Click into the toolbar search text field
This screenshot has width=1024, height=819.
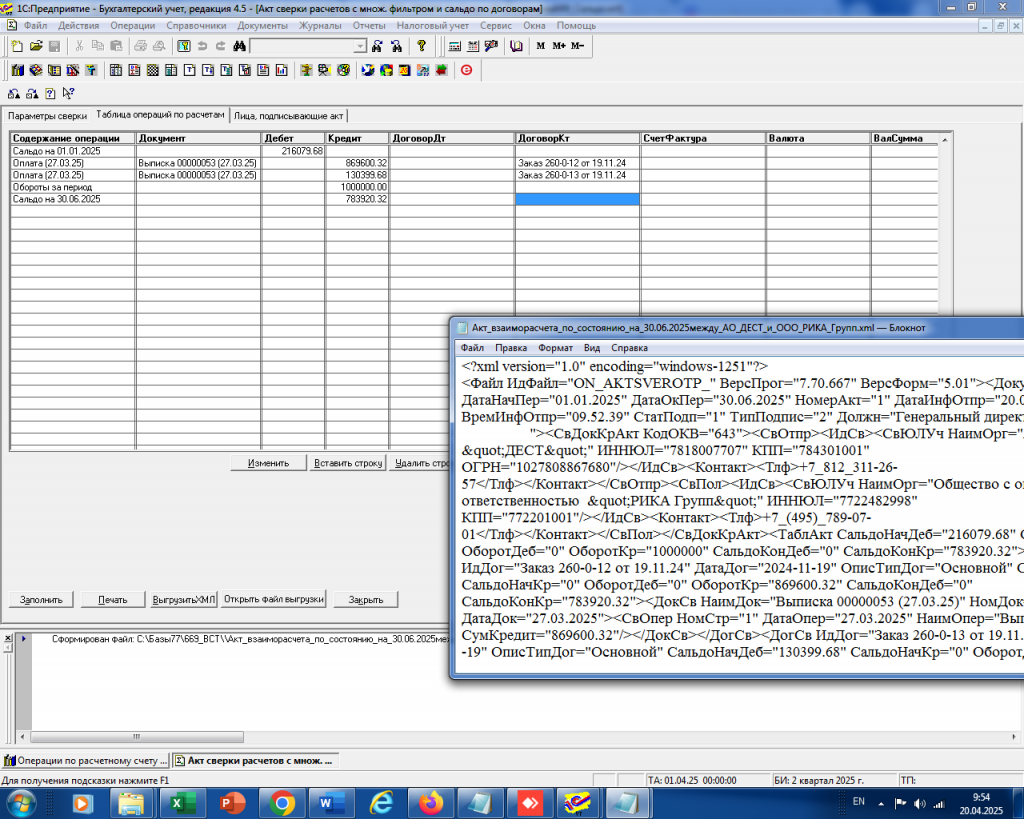(x=302, y=46)
